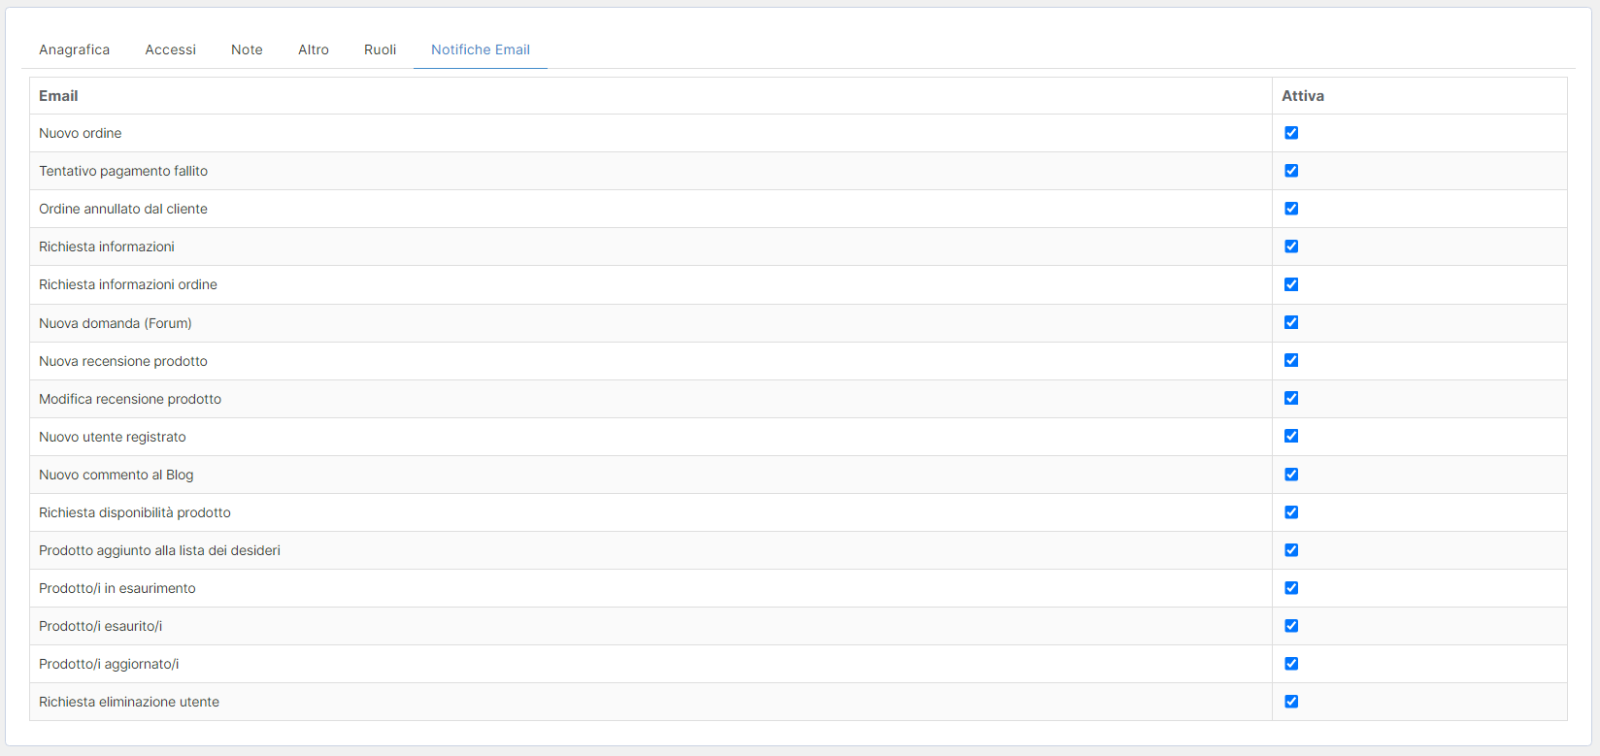Select 'Richiesta informazioni ordine' label
The image size is (1600, 756).
click(128, 285)
